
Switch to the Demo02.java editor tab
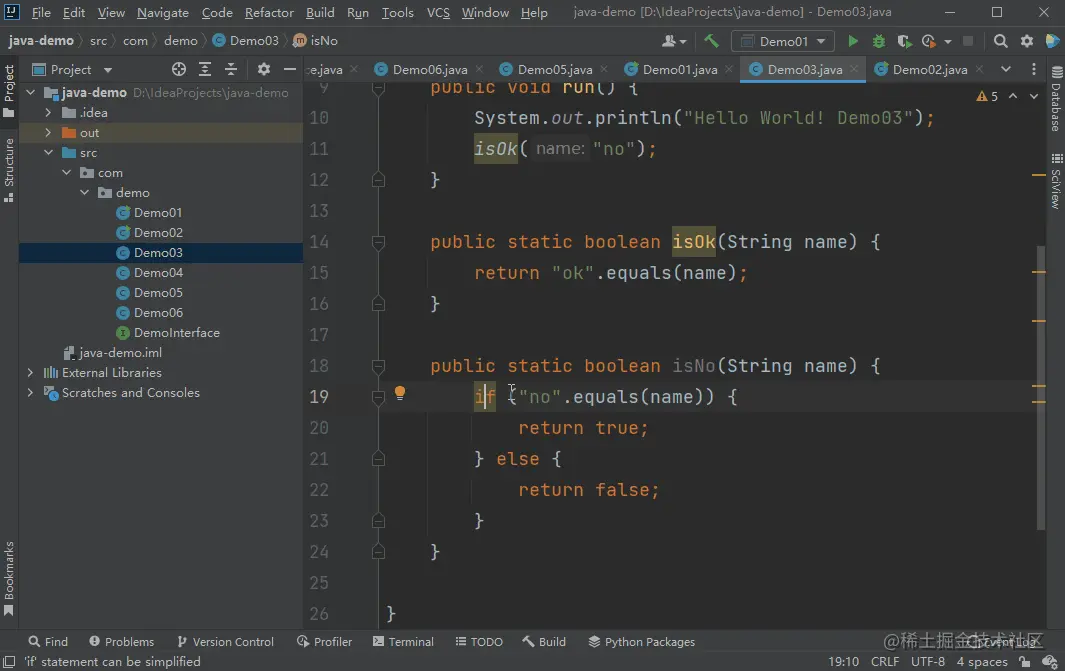(929, 69)
